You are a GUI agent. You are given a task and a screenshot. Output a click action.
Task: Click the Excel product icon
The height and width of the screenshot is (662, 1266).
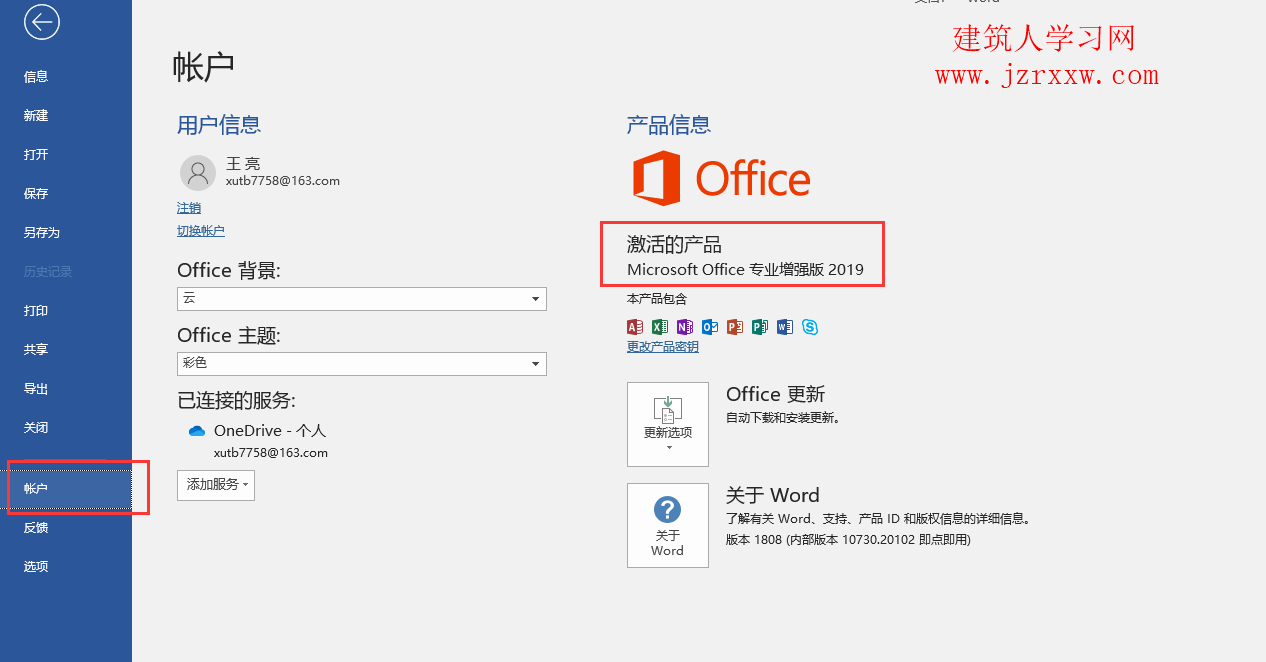(x=660, y=327)
